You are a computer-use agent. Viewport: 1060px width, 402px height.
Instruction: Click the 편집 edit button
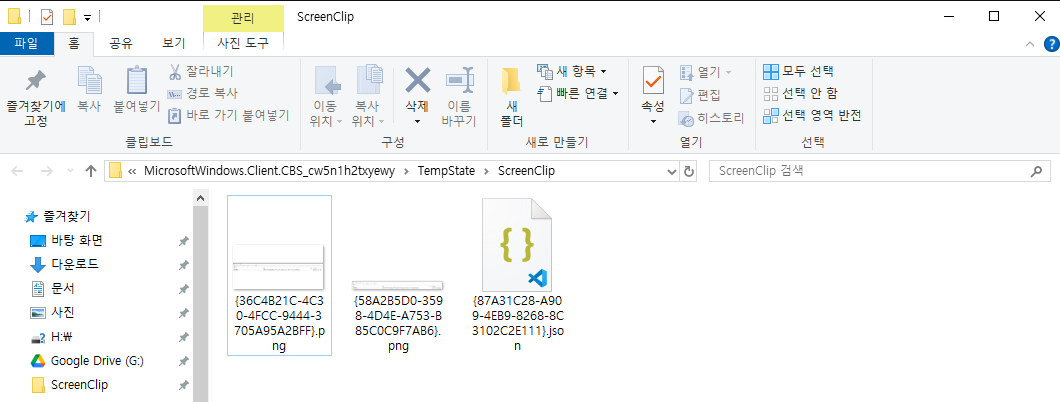pyautogui.click(x=700, y=95)
